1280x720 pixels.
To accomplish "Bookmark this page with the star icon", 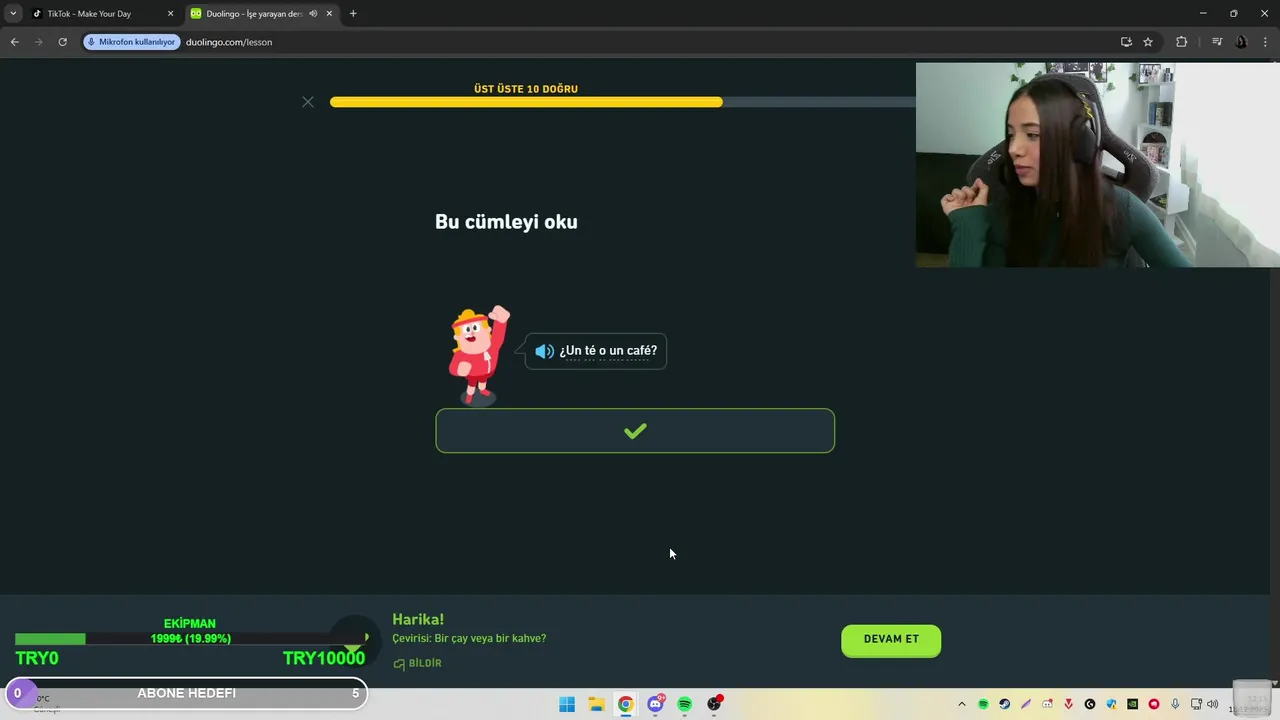I will 1148,42.
